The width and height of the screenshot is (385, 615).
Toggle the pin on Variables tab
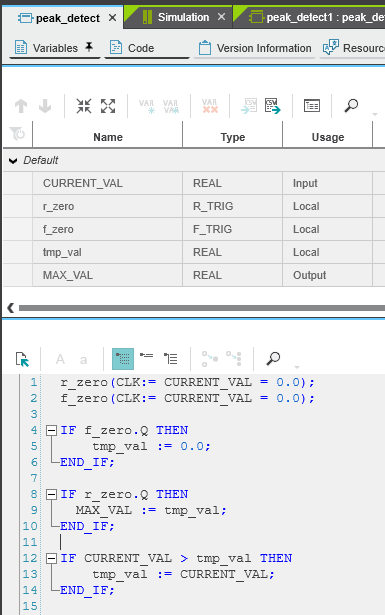pyautogui.click(x=89, y=47)
